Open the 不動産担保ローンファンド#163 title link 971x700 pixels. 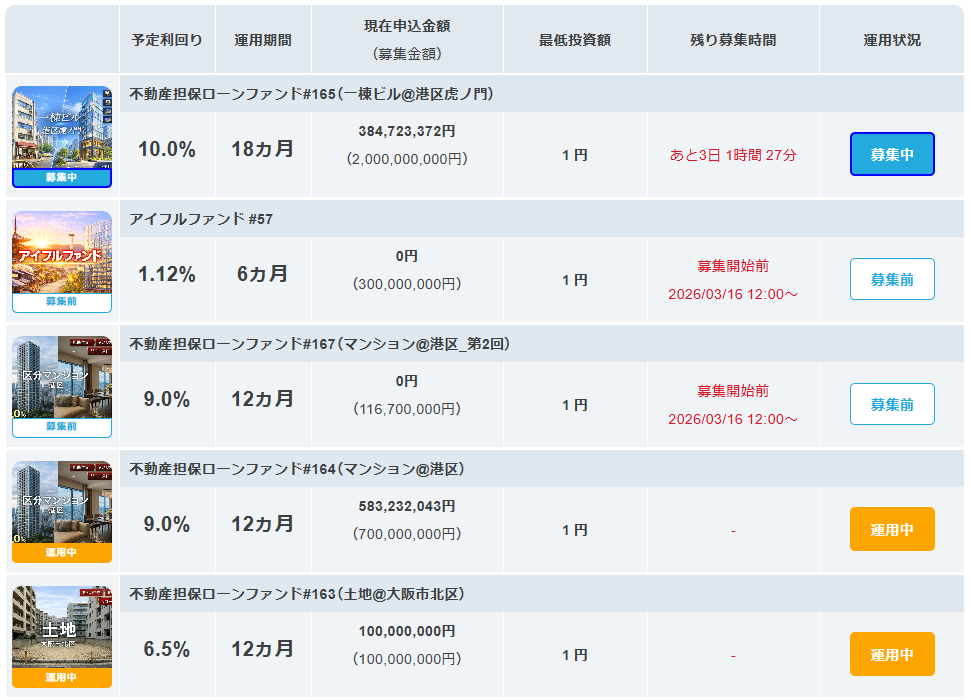point(297,594)
